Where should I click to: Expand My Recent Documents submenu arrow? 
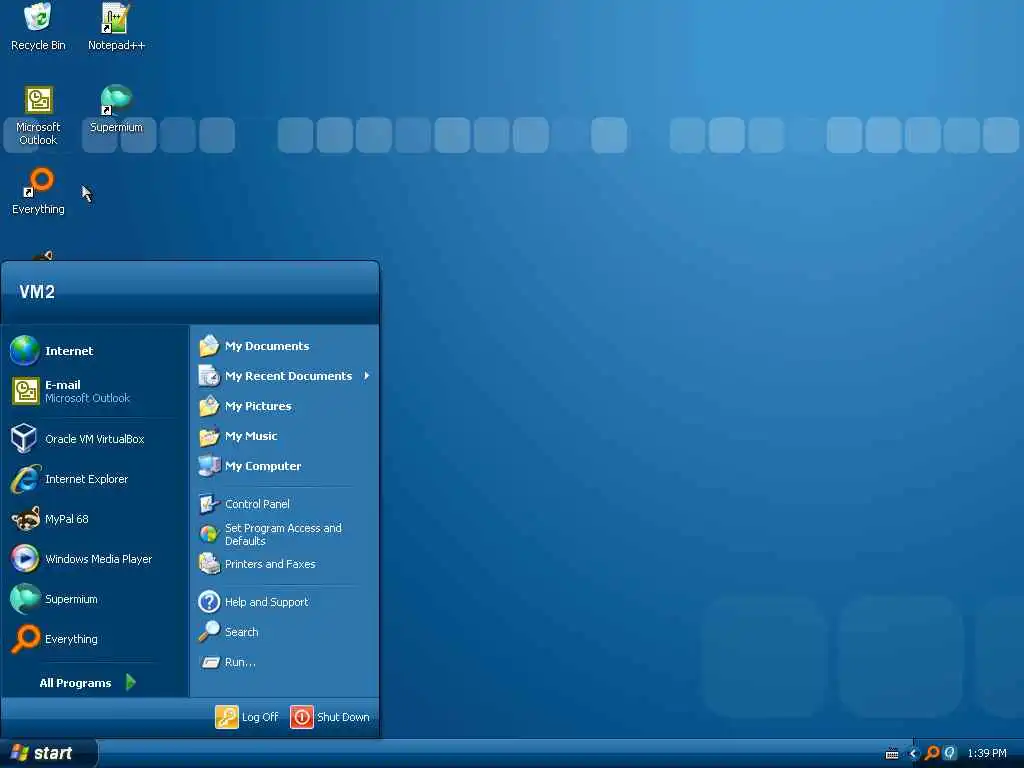click(x=367, y=376)
